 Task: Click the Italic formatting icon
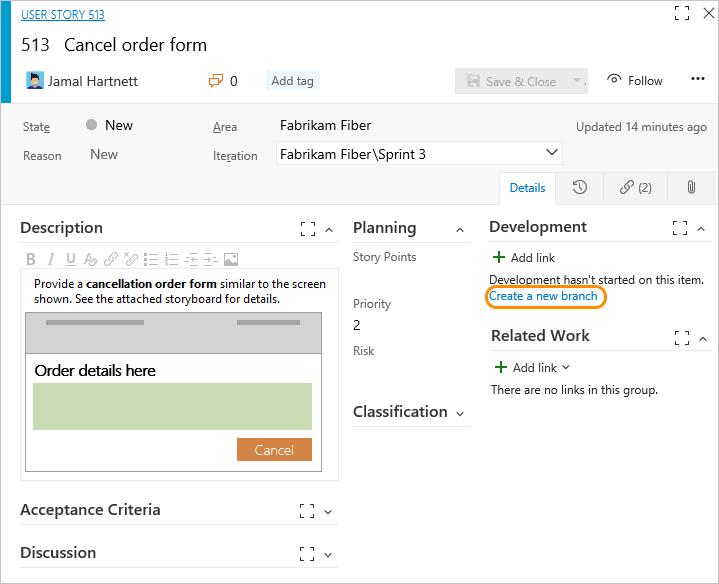pos(51,259)
